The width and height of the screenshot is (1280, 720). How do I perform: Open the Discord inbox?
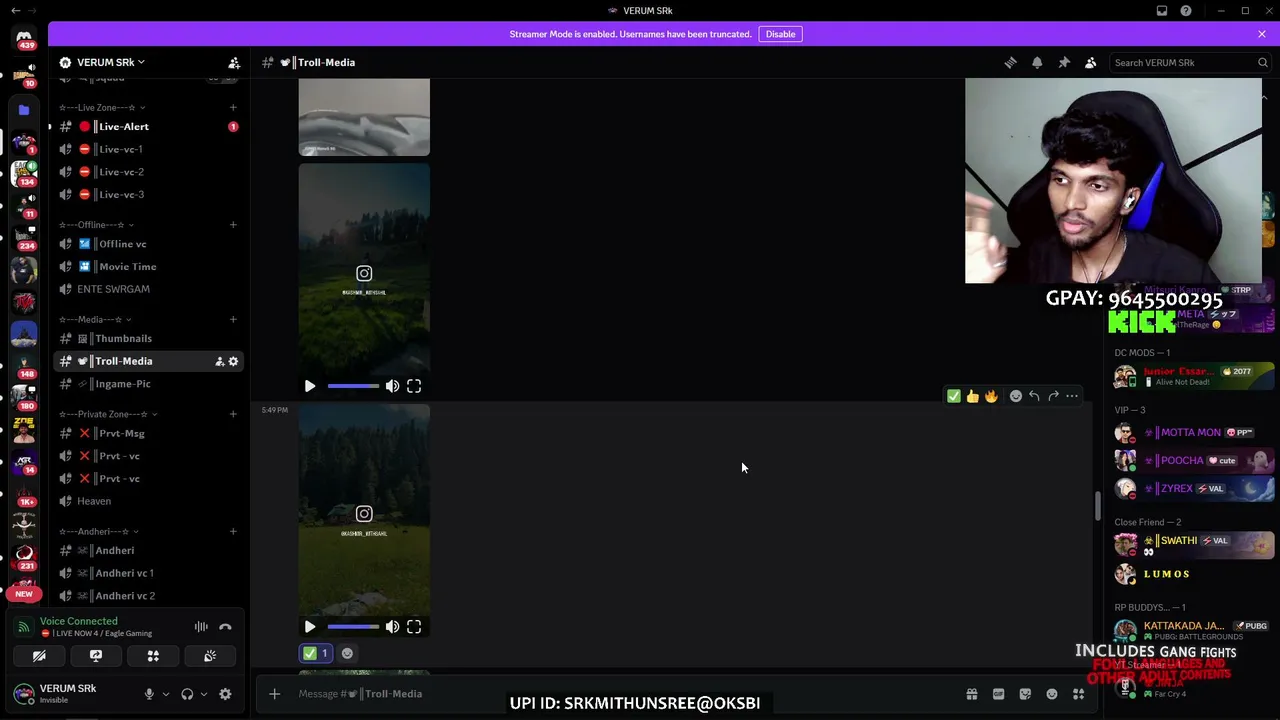pyautogui.click(x=1162, y=11)
